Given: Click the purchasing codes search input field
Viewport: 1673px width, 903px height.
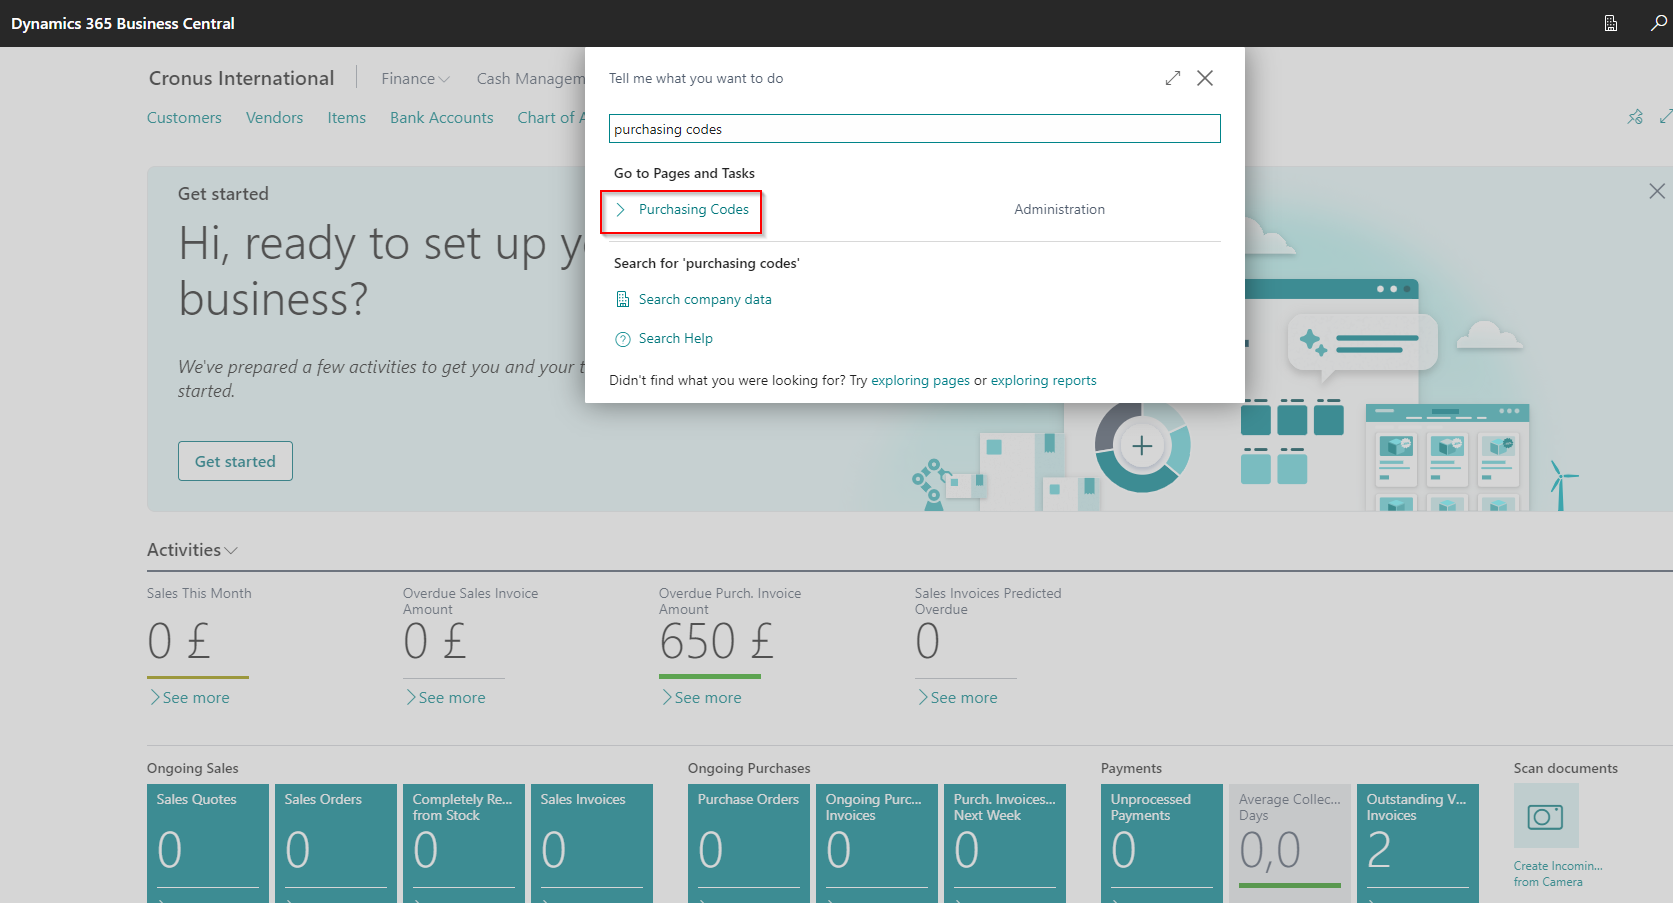Looking at the screenshot, I should click(x=914, y=128).
